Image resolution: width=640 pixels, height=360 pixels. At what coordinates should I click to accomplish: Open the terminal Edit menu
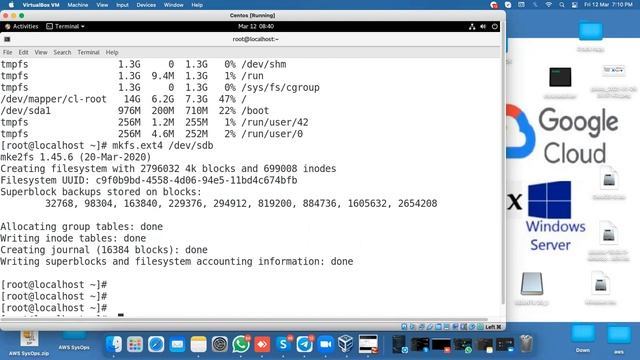pos(24,52)
